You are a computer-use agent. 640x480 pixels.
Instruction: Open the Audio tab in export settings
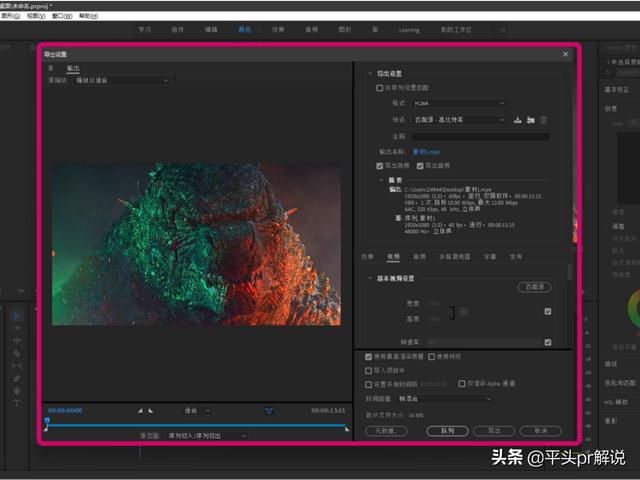(x=419, y=256)
